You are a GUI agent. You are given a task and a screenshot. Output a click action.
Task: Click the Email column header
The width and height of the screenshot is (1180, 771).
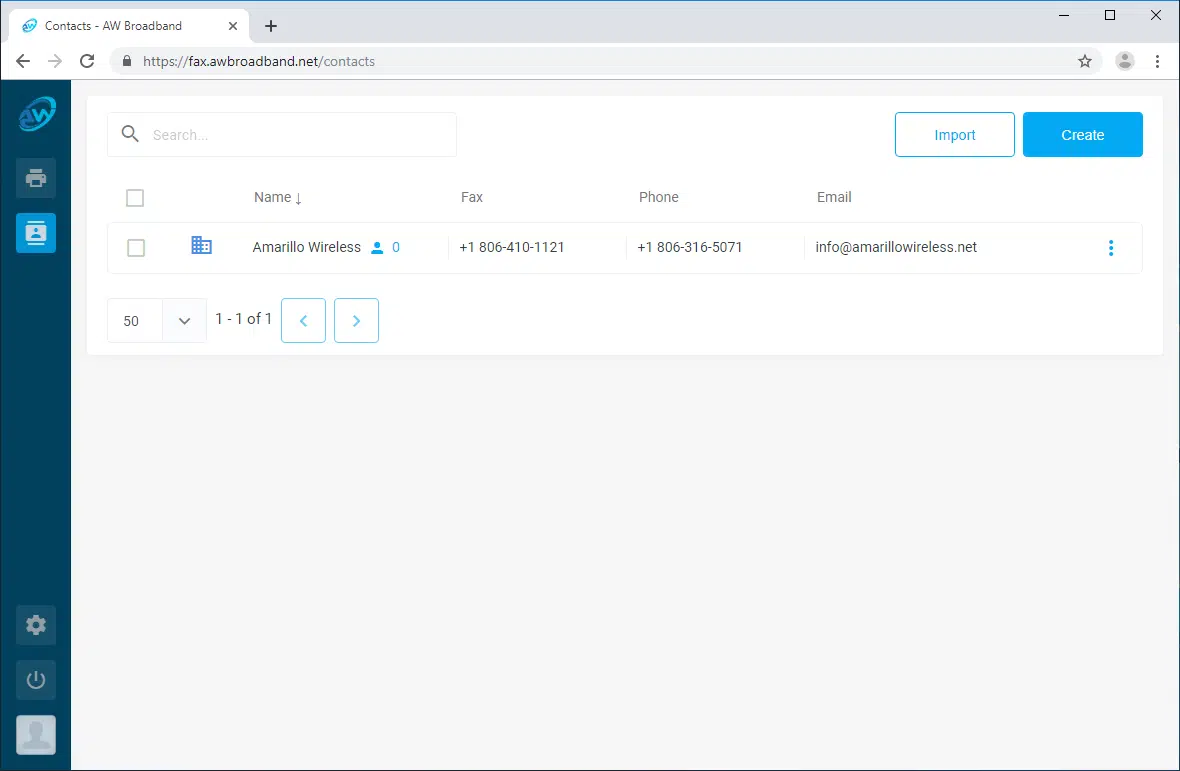click(834, 197)
